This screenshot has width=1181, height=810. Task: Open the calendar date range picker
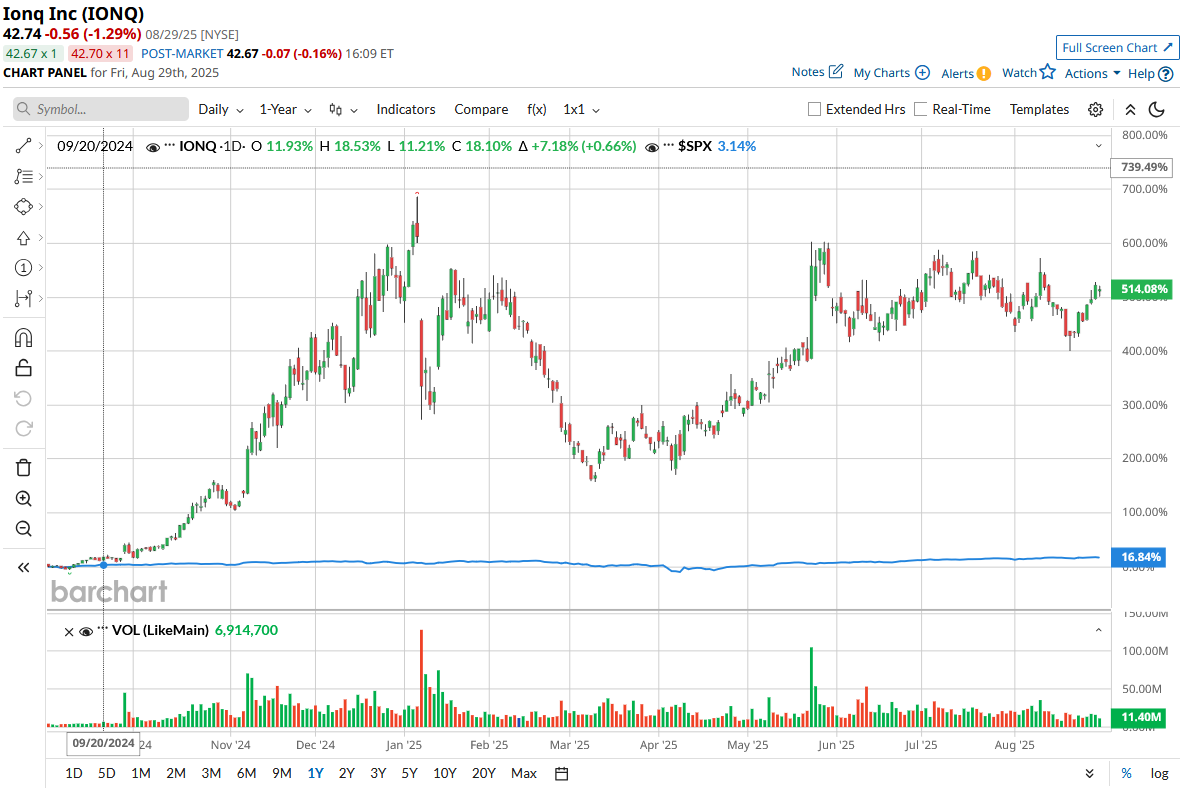pyautogui.click(x=561, y=773)
